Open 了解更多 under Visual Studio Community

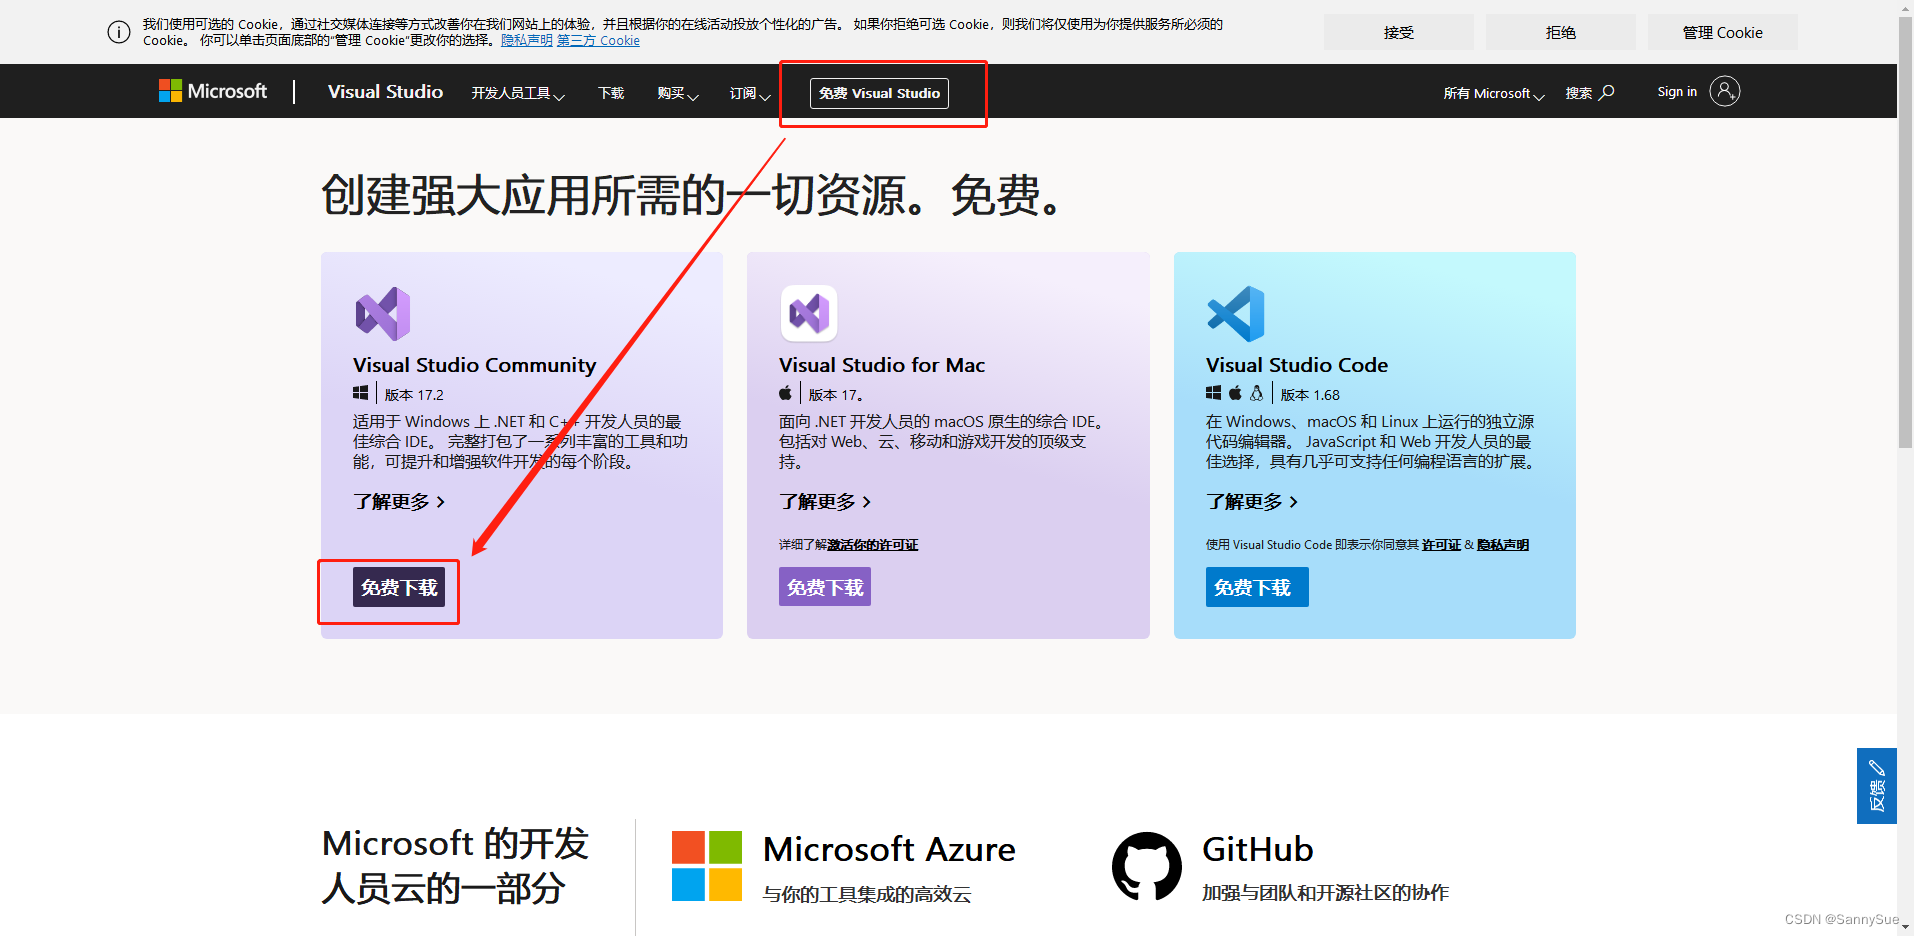pyautogui.click(x=399, y=501)
